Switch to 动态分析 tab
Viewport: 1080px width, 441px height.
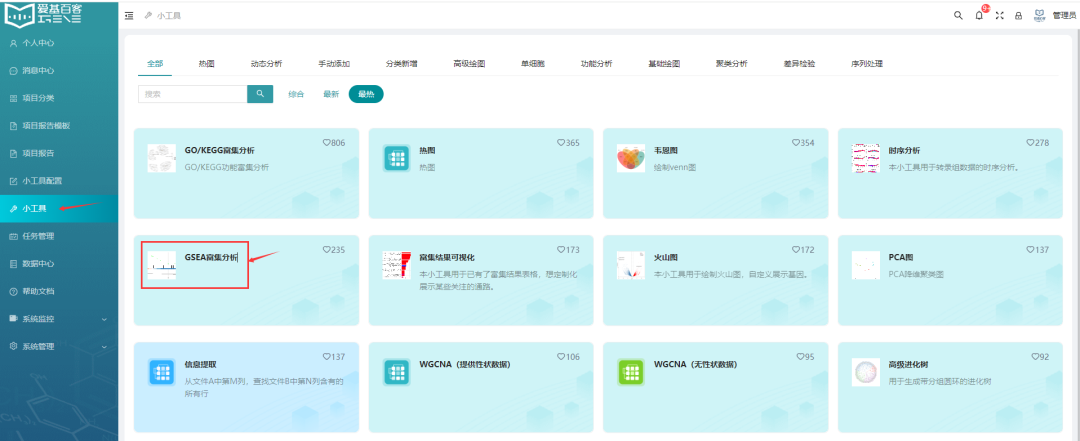coord(267,63)
